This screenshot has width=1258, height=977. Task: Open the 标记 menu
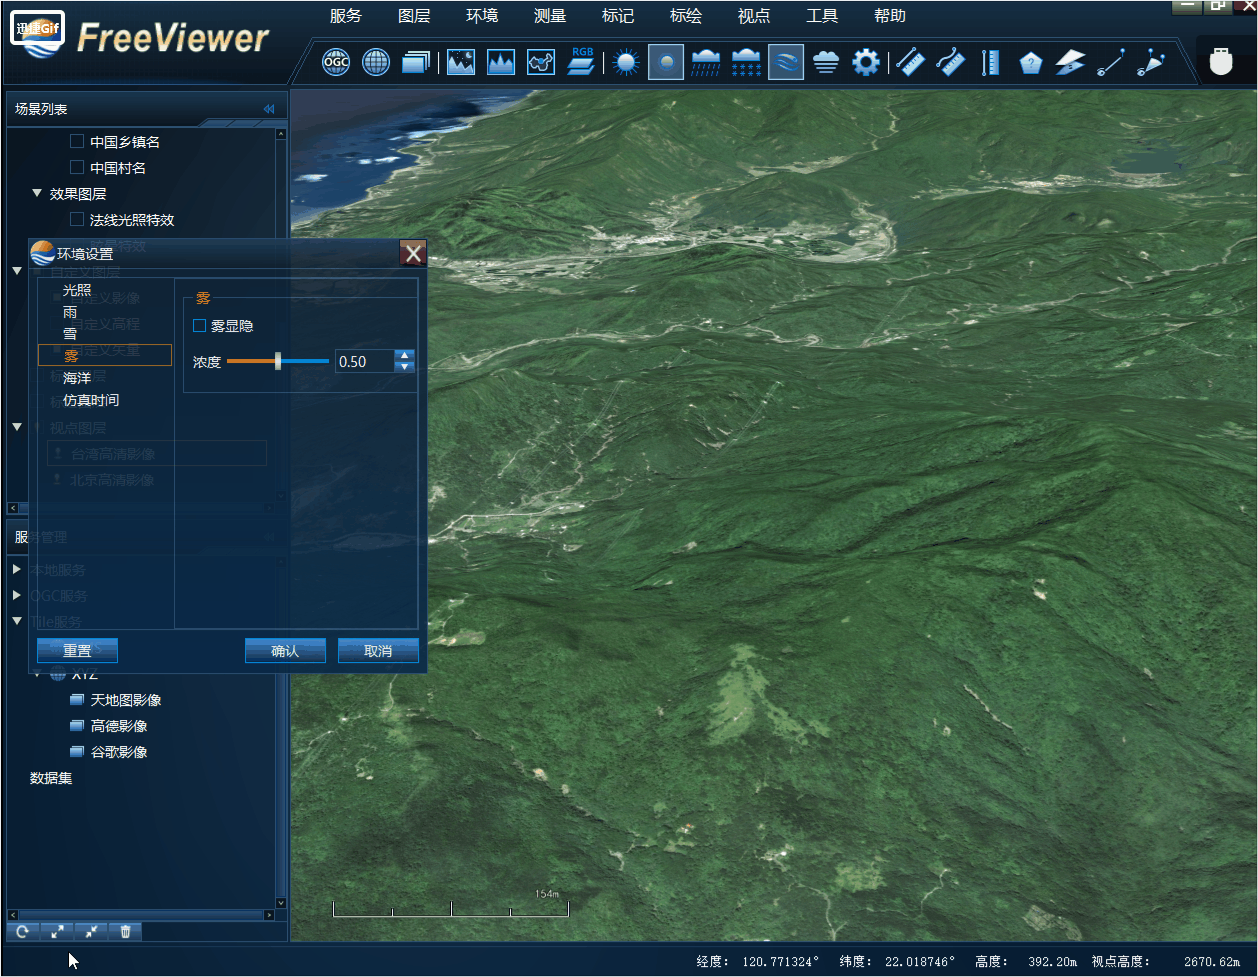point(618,16)
